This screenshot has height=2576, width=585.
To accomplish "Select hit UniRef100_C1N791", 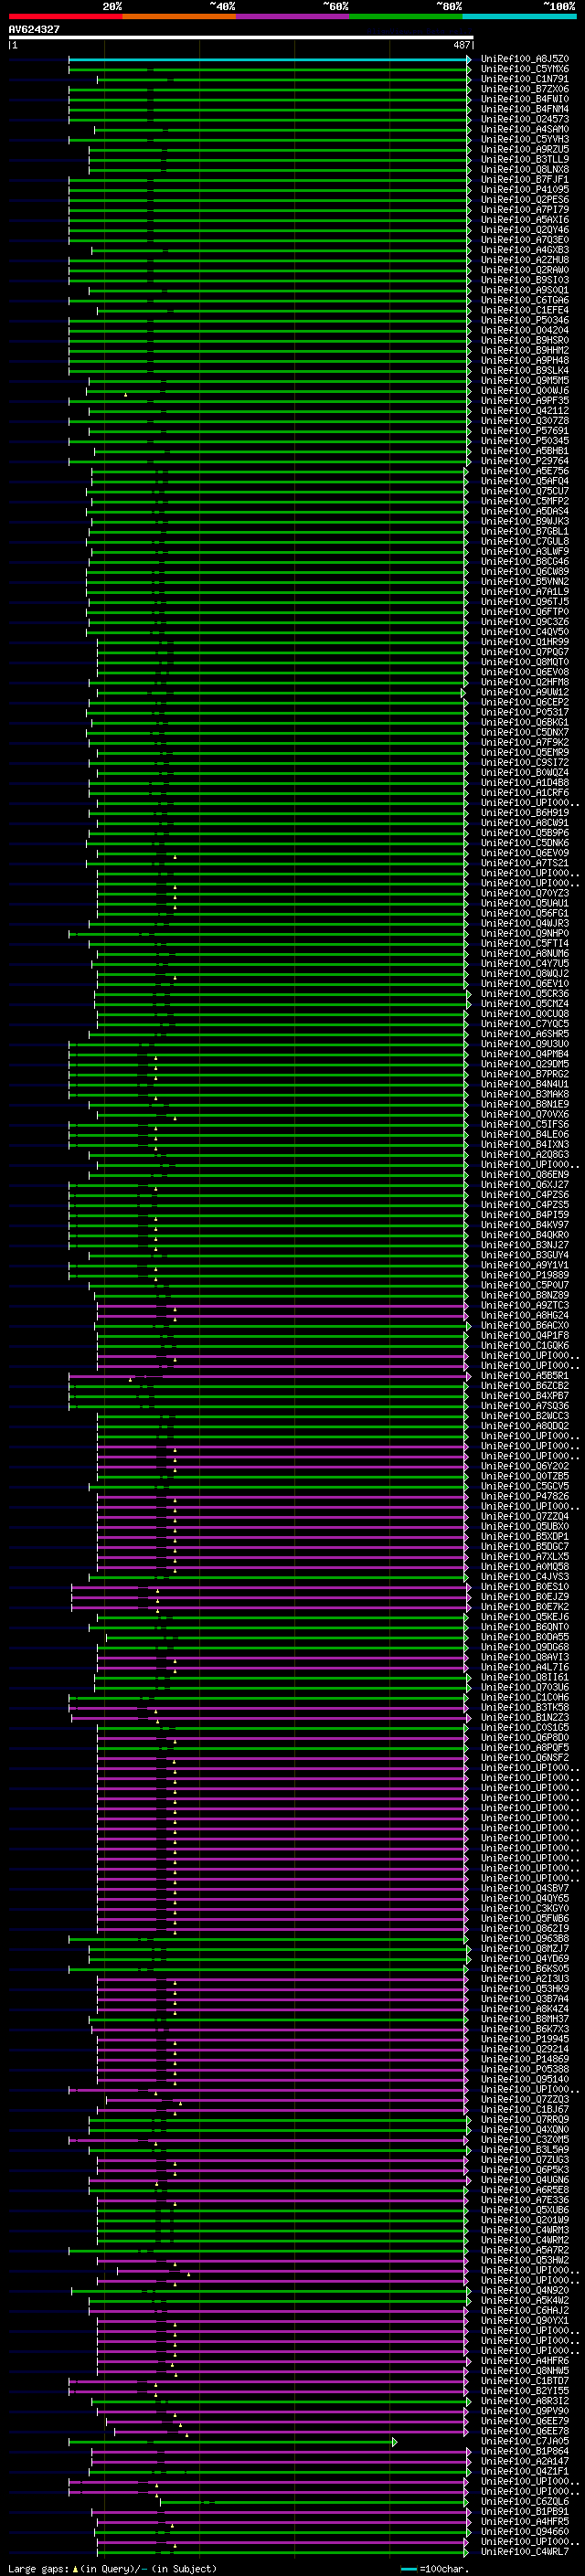I will [525, 79].
